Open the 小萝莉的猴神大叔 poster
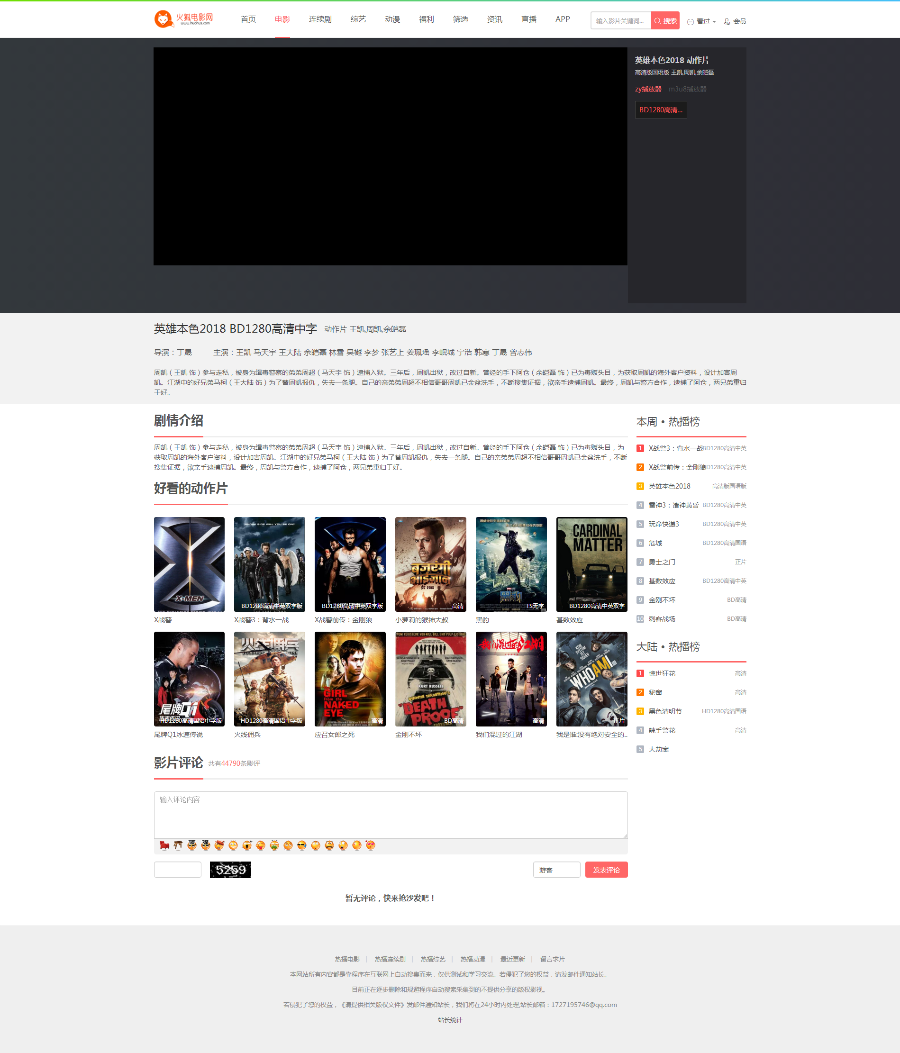The height and width of the screenshot is (1053, 900). 431,564
